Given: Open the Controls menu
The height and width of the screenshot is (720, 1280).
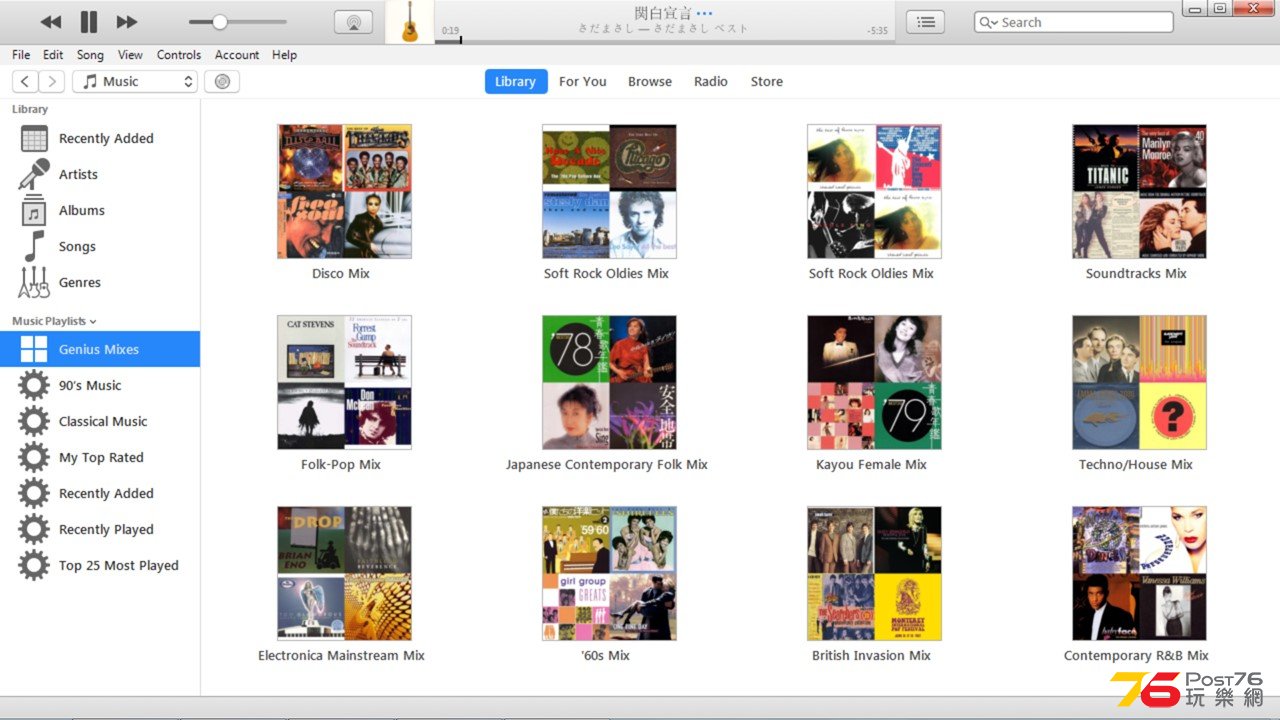Looking at the screenshot, I should [x=179, y=55].
